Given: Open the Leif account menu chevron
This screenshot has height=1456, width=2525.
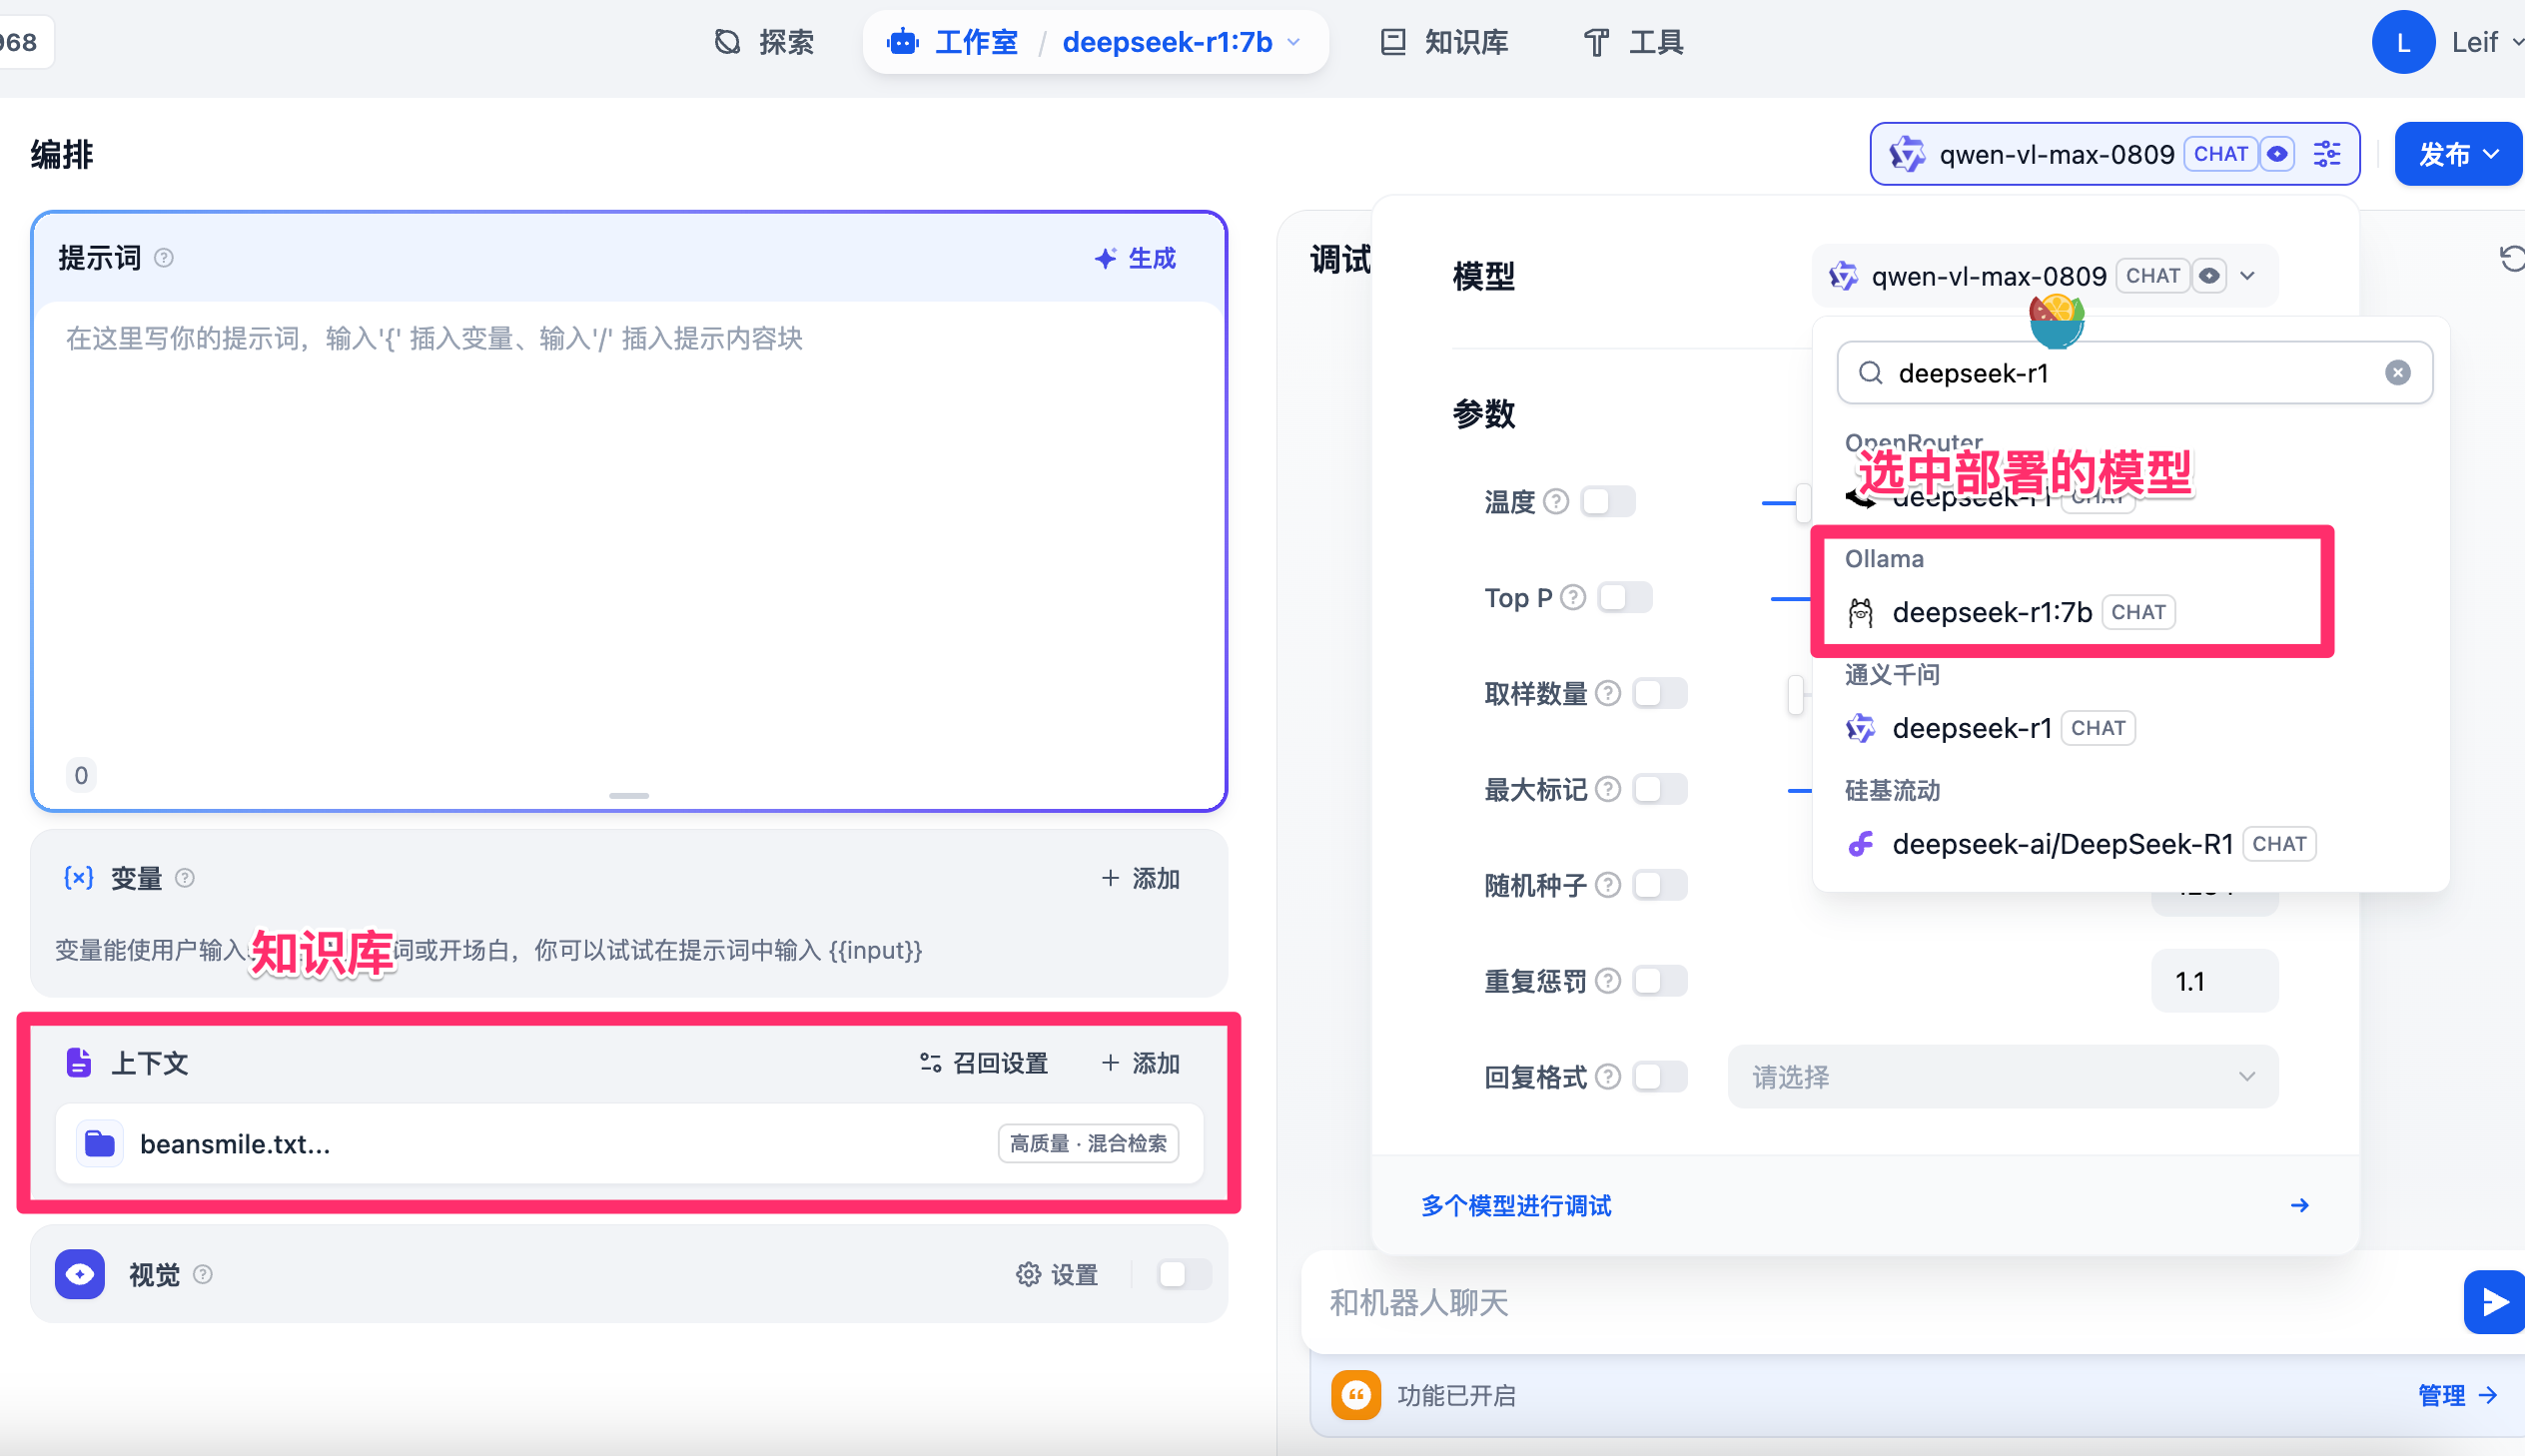Looking at the screenshot, I should [x=2516, y=42].
